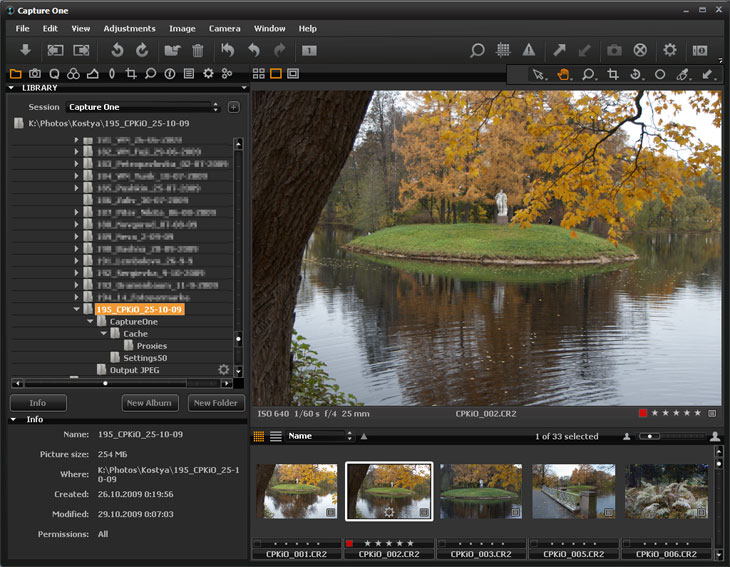Click the loupe magnifier icon in top toolbar
Viewport: 730px width, 567px height.
477,50
